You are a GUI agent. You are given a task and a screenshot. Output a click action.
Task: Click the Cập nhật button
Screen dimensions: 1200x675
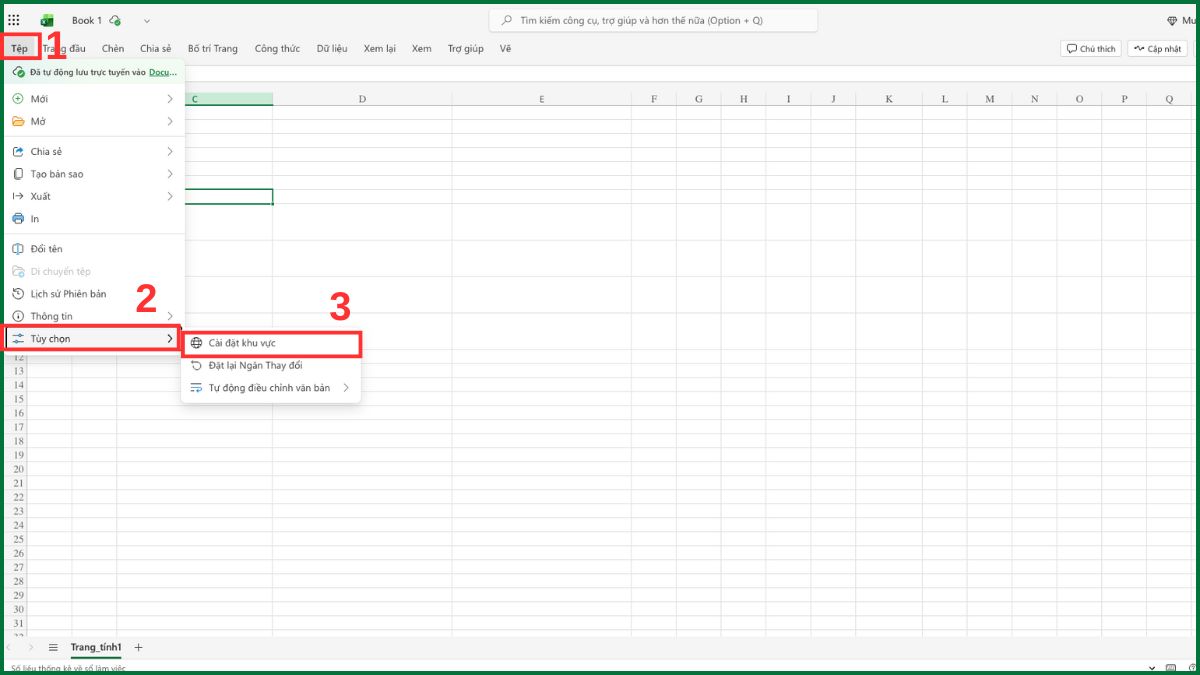[x=1156, y=48]
